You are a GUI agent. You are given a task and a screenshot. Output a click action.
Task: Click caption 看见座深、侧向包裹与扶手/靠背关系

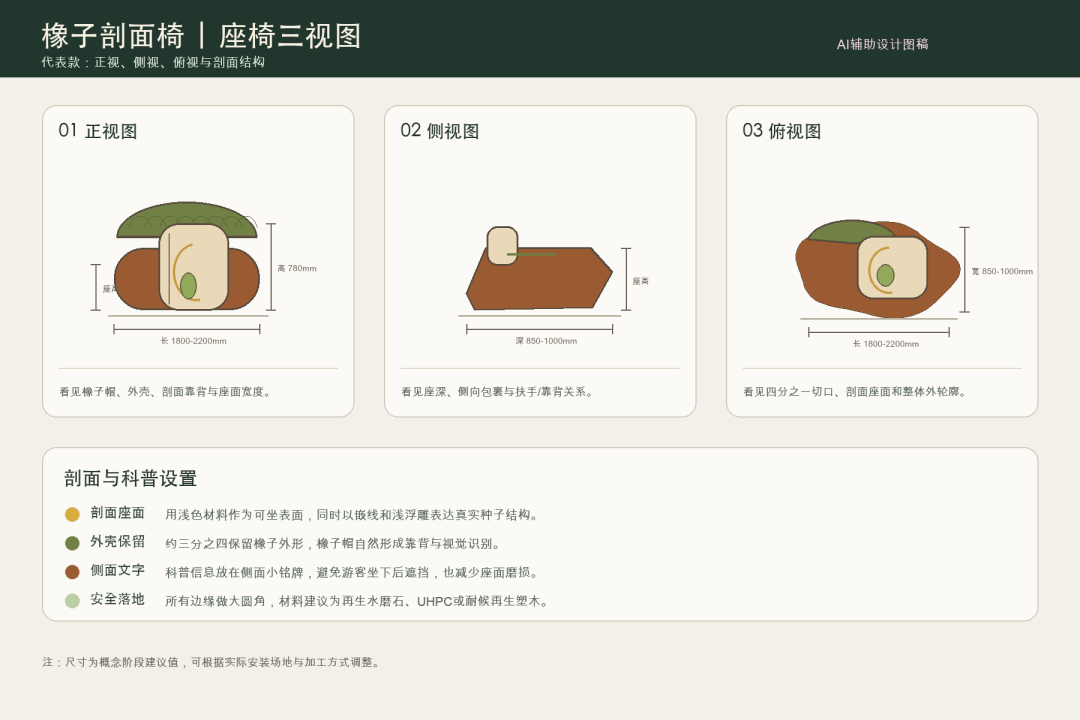pyautogui.click(x=497, y=391)
